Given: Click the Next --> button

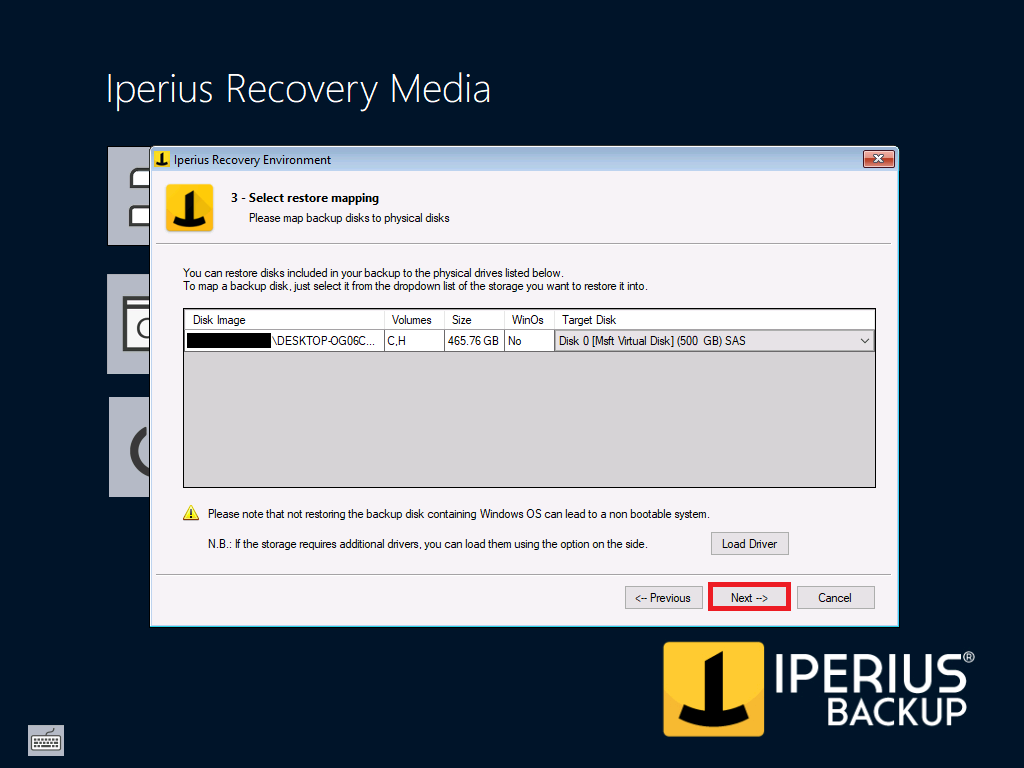Looking at the screenshot, I should 749,598.
